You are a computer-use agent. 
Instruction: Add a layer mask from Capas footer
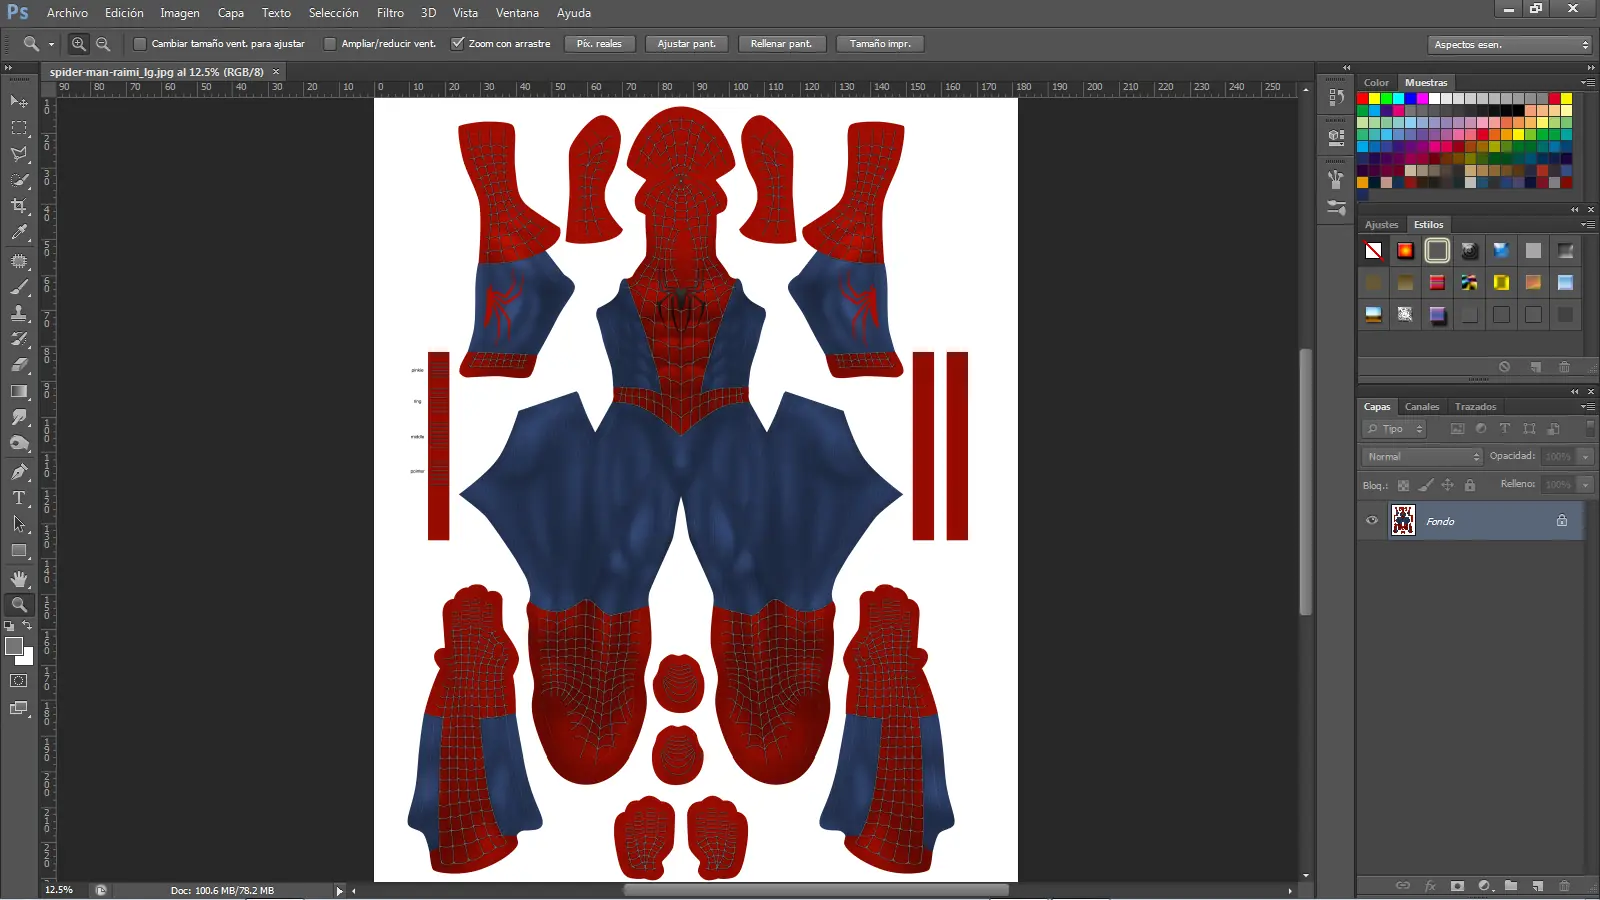1457,886
